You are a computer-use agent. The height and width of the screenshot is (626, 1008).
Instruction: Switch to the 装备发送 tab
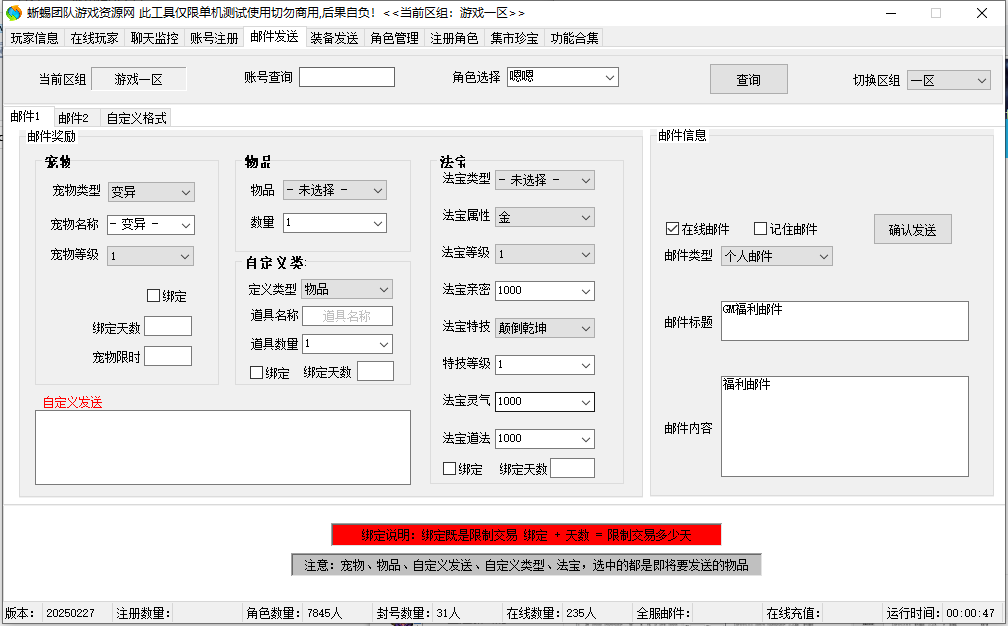334,38
